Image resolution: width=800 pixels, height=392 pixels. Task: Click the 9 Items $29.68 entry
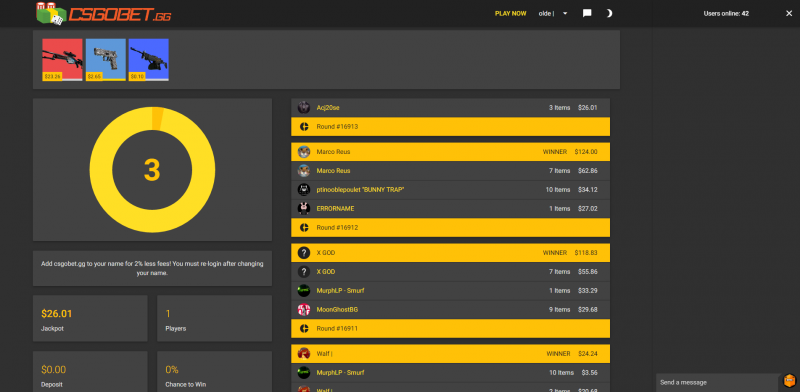[x=573, y=309]
